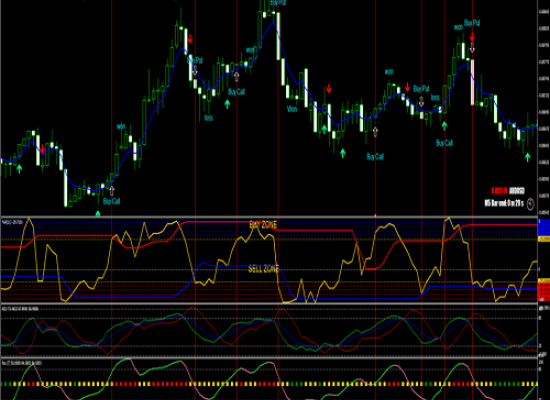Click the leftmost Buy Call text label
The image size is (550, 400).
tap(112, 201)
